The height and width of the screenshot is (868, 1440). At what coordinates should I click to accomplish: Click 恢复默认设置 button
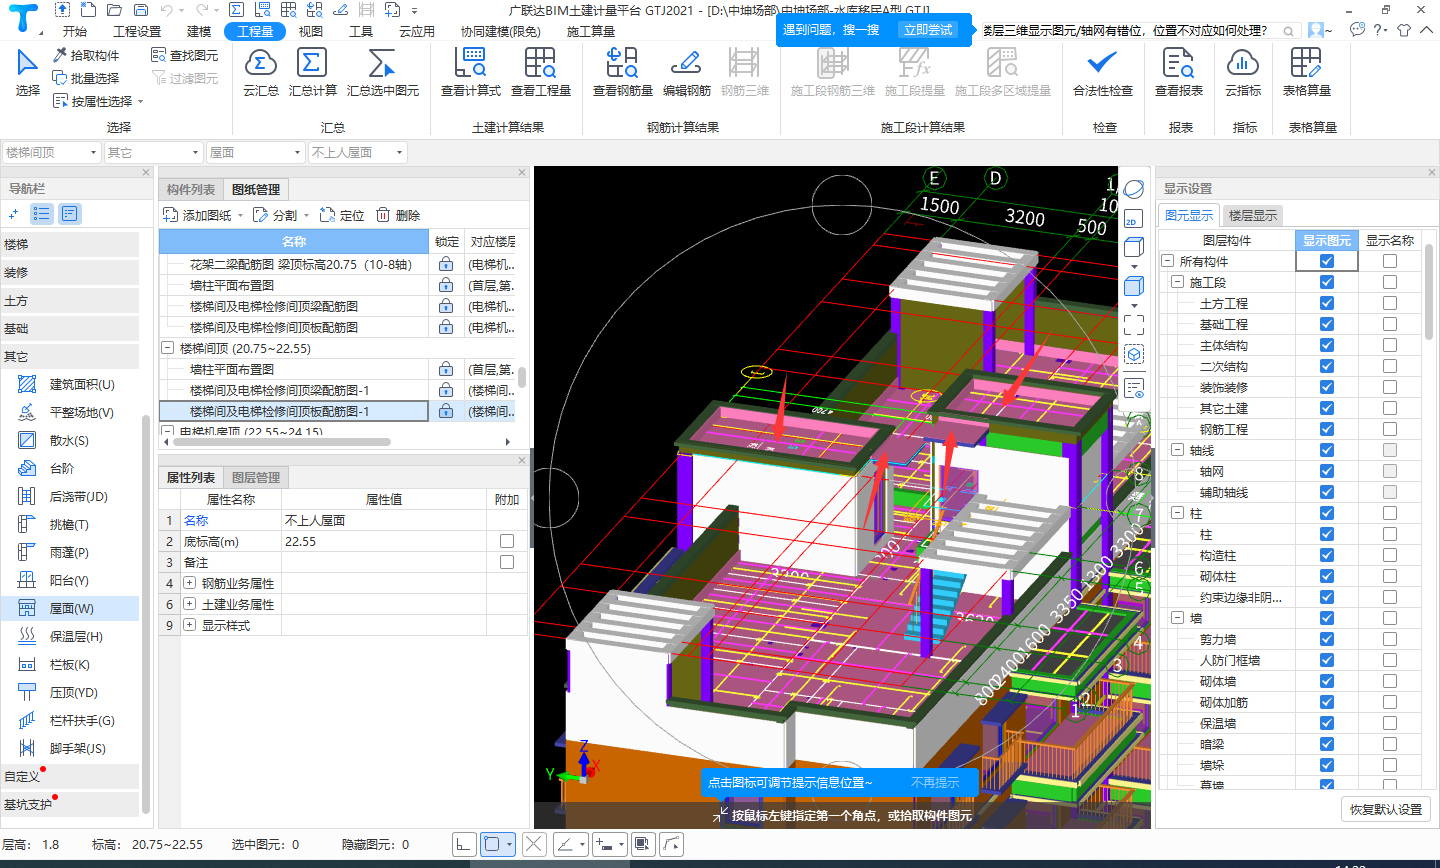[x=1386, y=809]
